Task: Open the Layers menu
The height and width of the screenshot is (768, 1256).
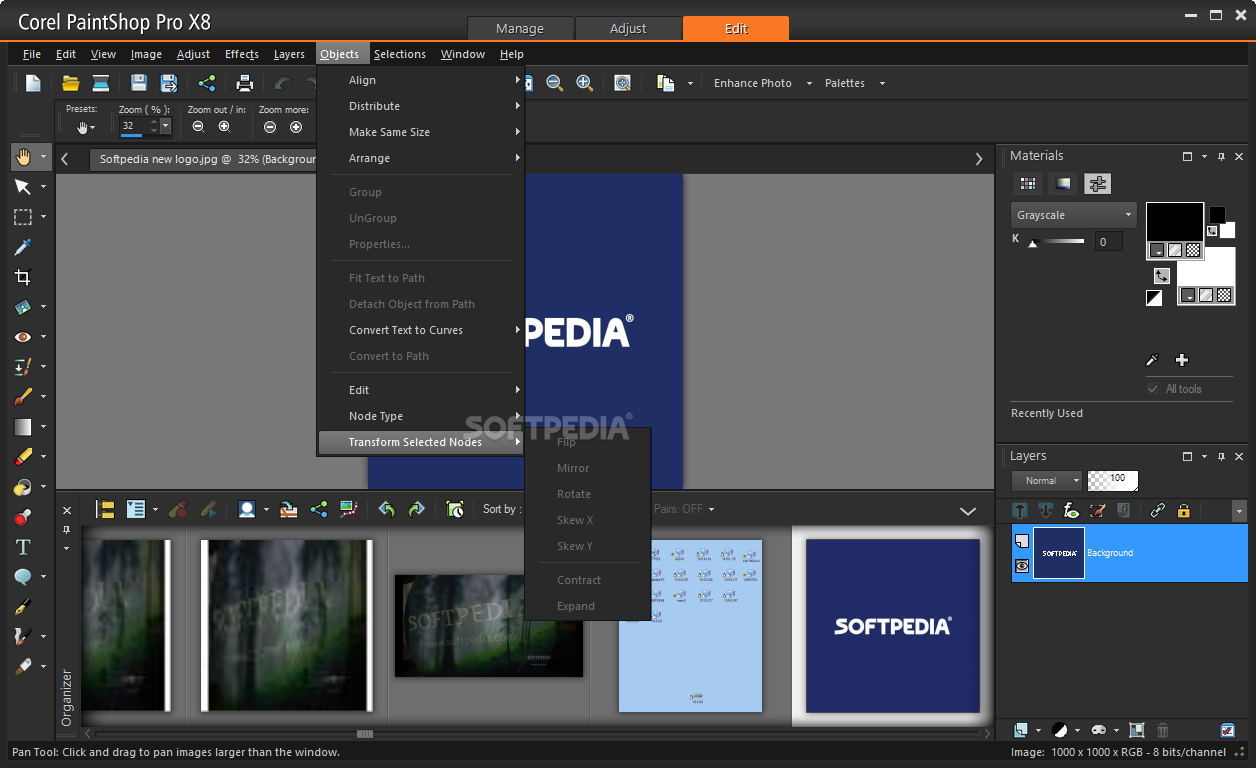Action: 289,54
